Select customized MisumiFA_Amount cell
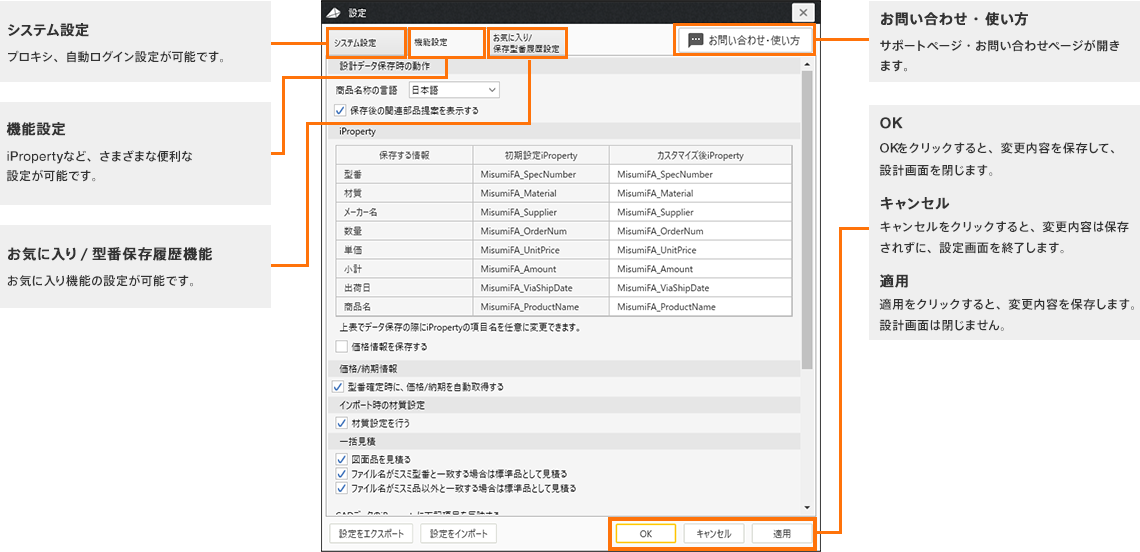The width and height of the screenshot is (1140, 552). point(700,269)
